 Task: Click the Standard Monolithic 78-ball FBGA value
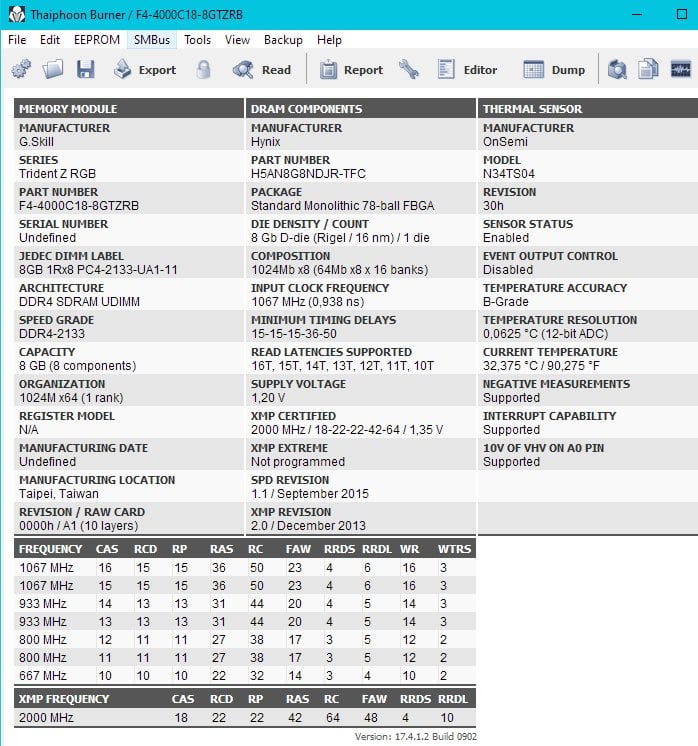pyautogui.click(x=343, y=206)
